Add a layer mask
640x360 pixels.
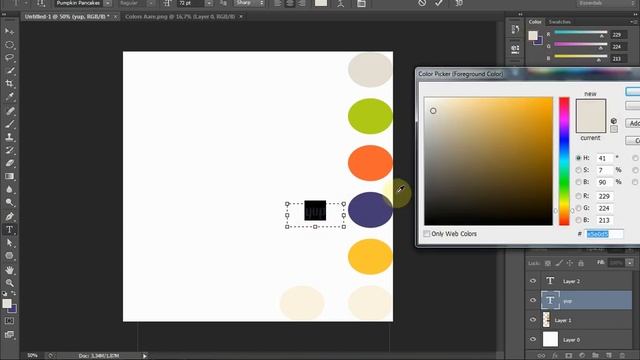point(569,356)
